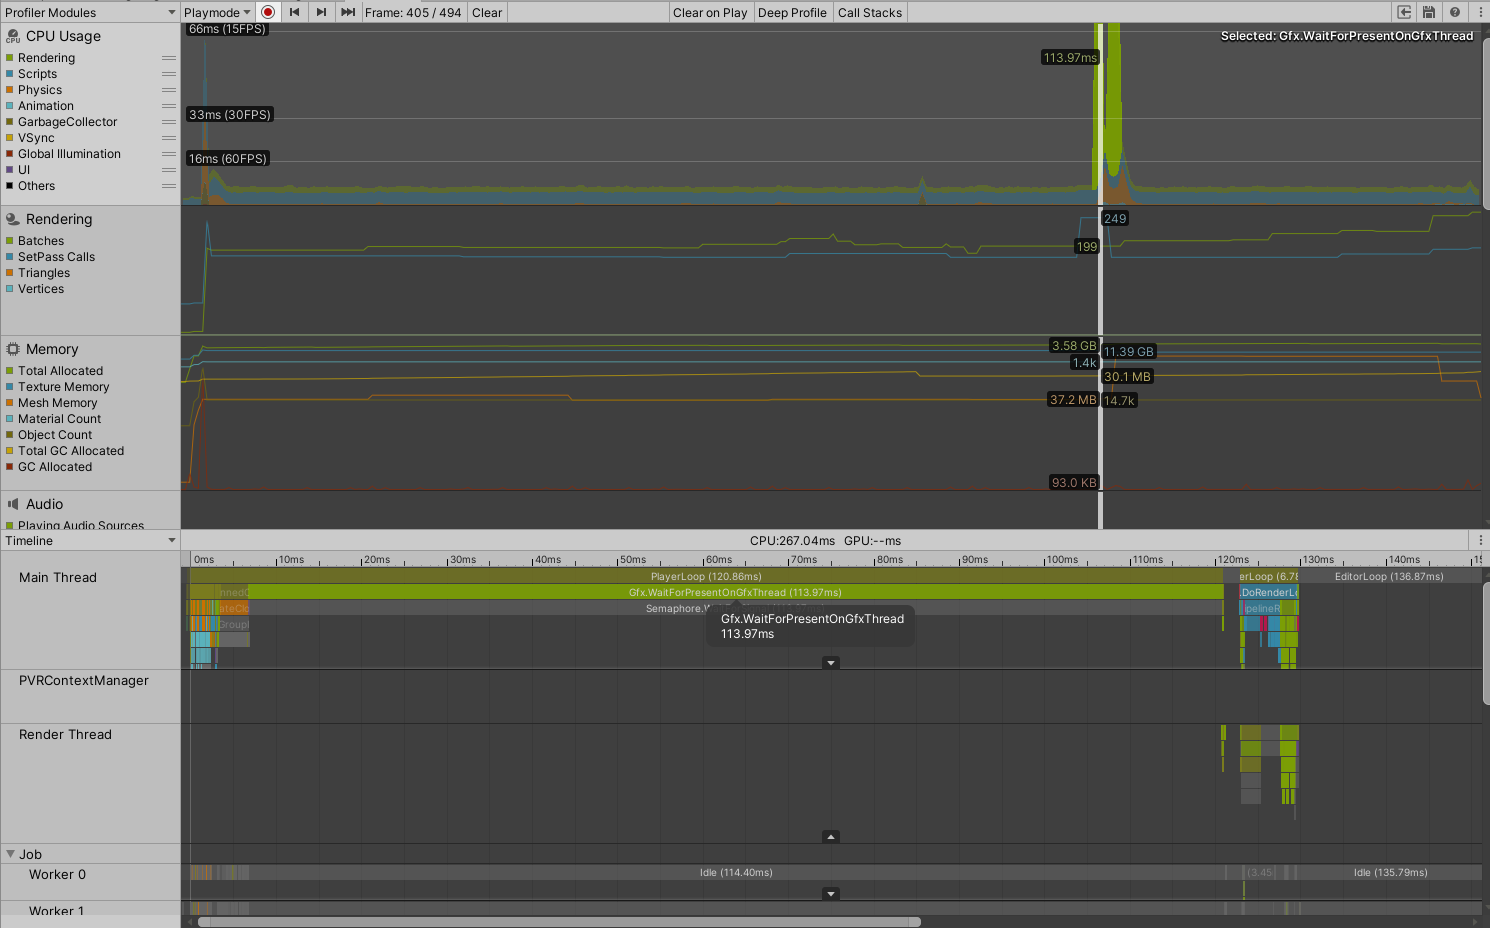The height and width of the screenshot is (928, 1490).
Task: Open the Playmode target dropdown
Action: (217, 12)
